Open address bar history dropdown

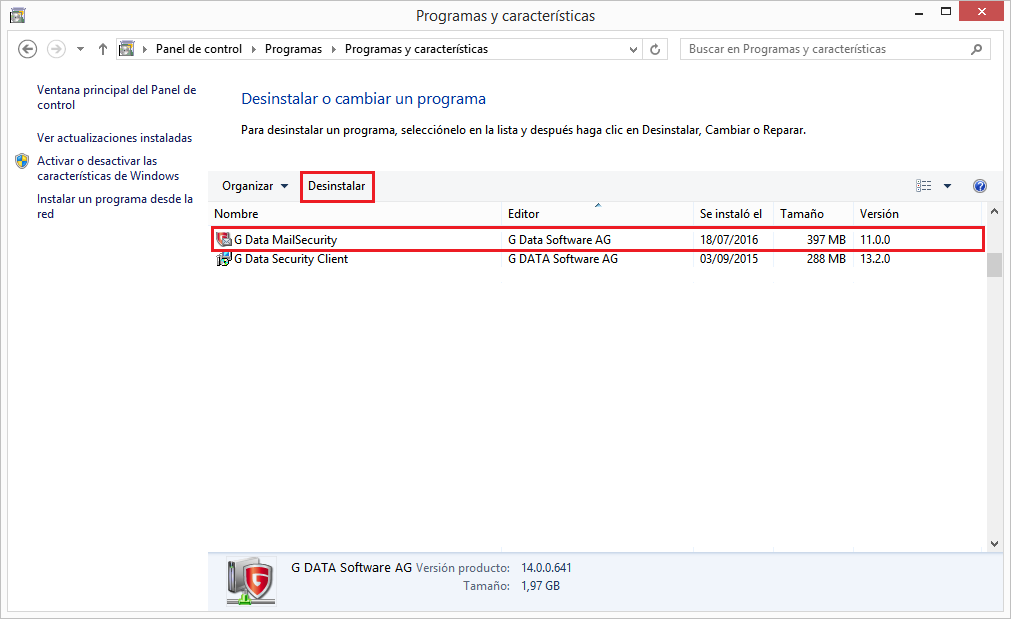point(633,49)
